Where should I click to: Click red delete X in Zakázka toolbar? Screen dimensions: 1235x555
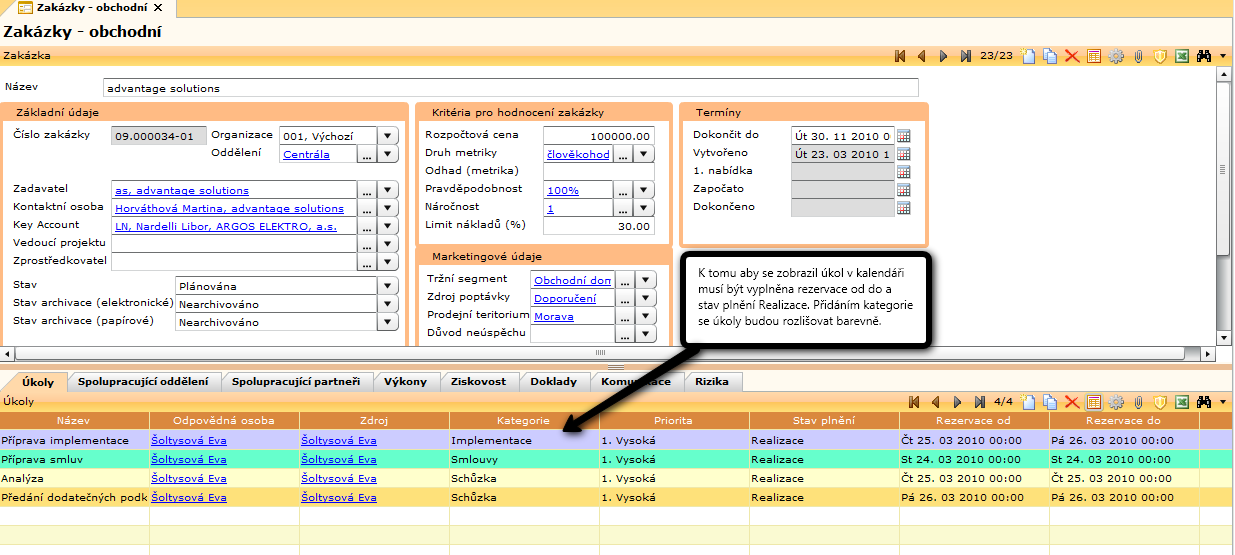click(x=1072, y=56)
